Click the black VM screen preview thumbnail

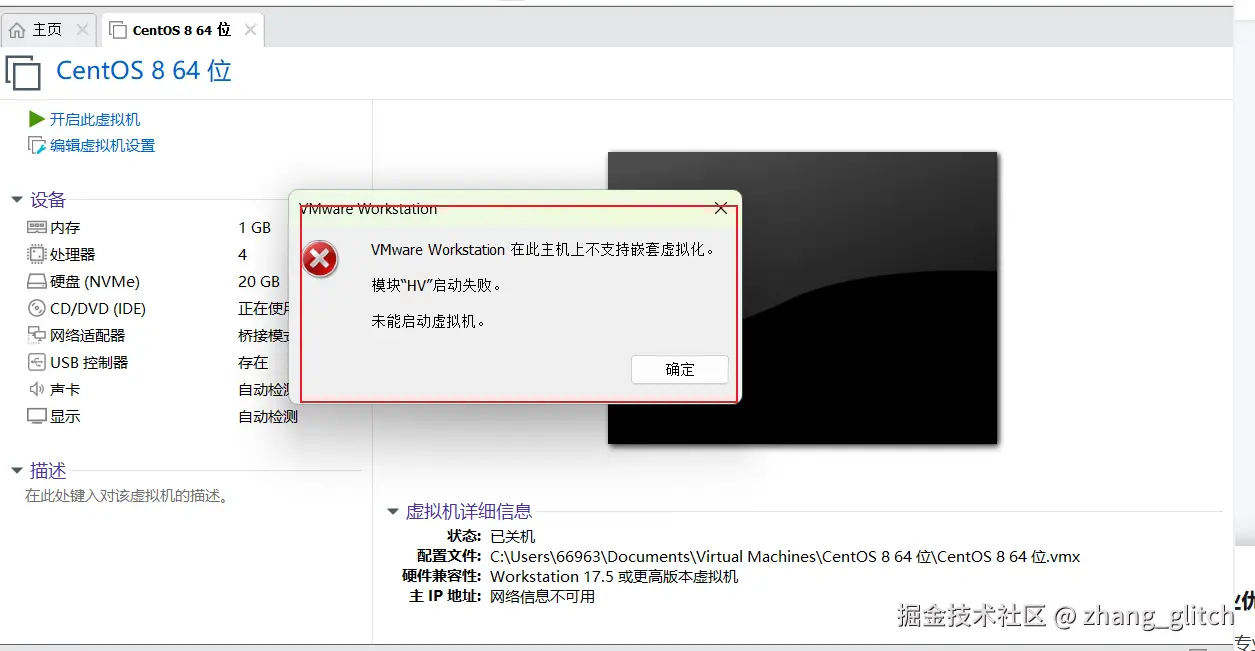click(802, 297)
